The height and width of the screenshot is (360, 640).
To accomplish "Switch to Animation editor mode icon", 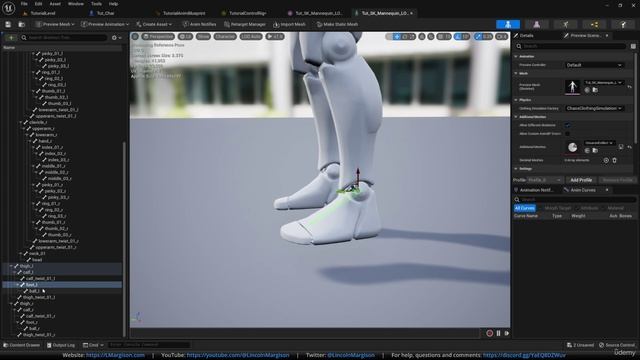I will point(565,24).
